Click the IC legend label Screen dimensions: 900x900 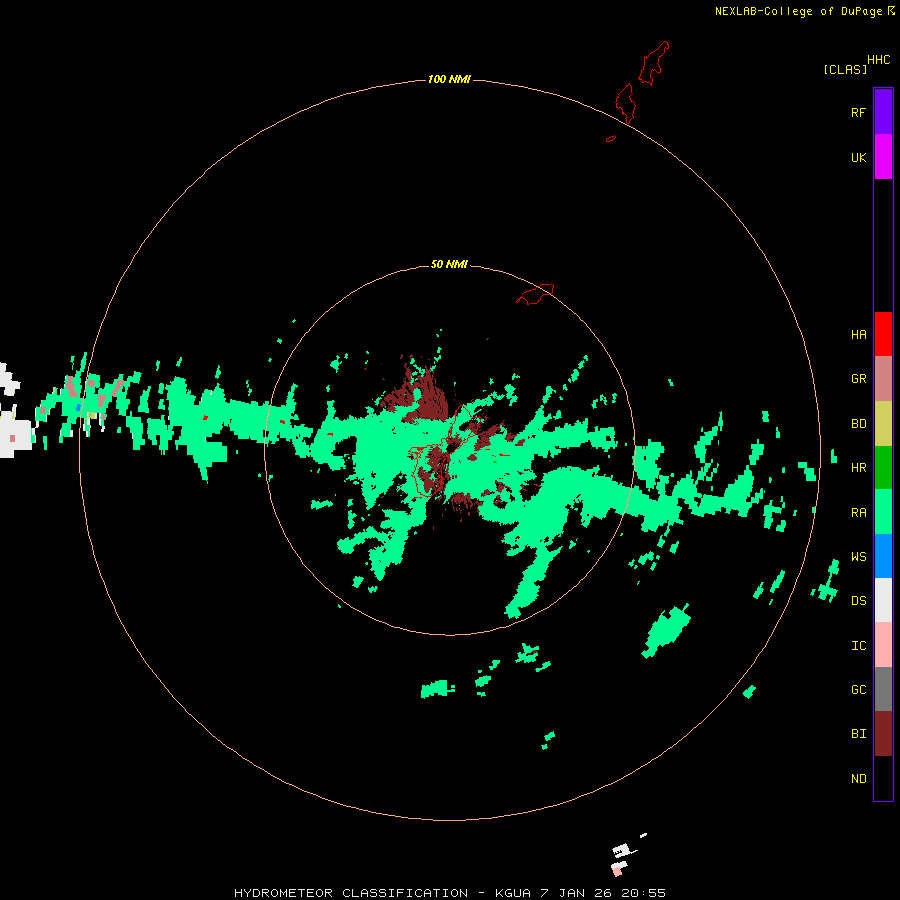(858, 646)
